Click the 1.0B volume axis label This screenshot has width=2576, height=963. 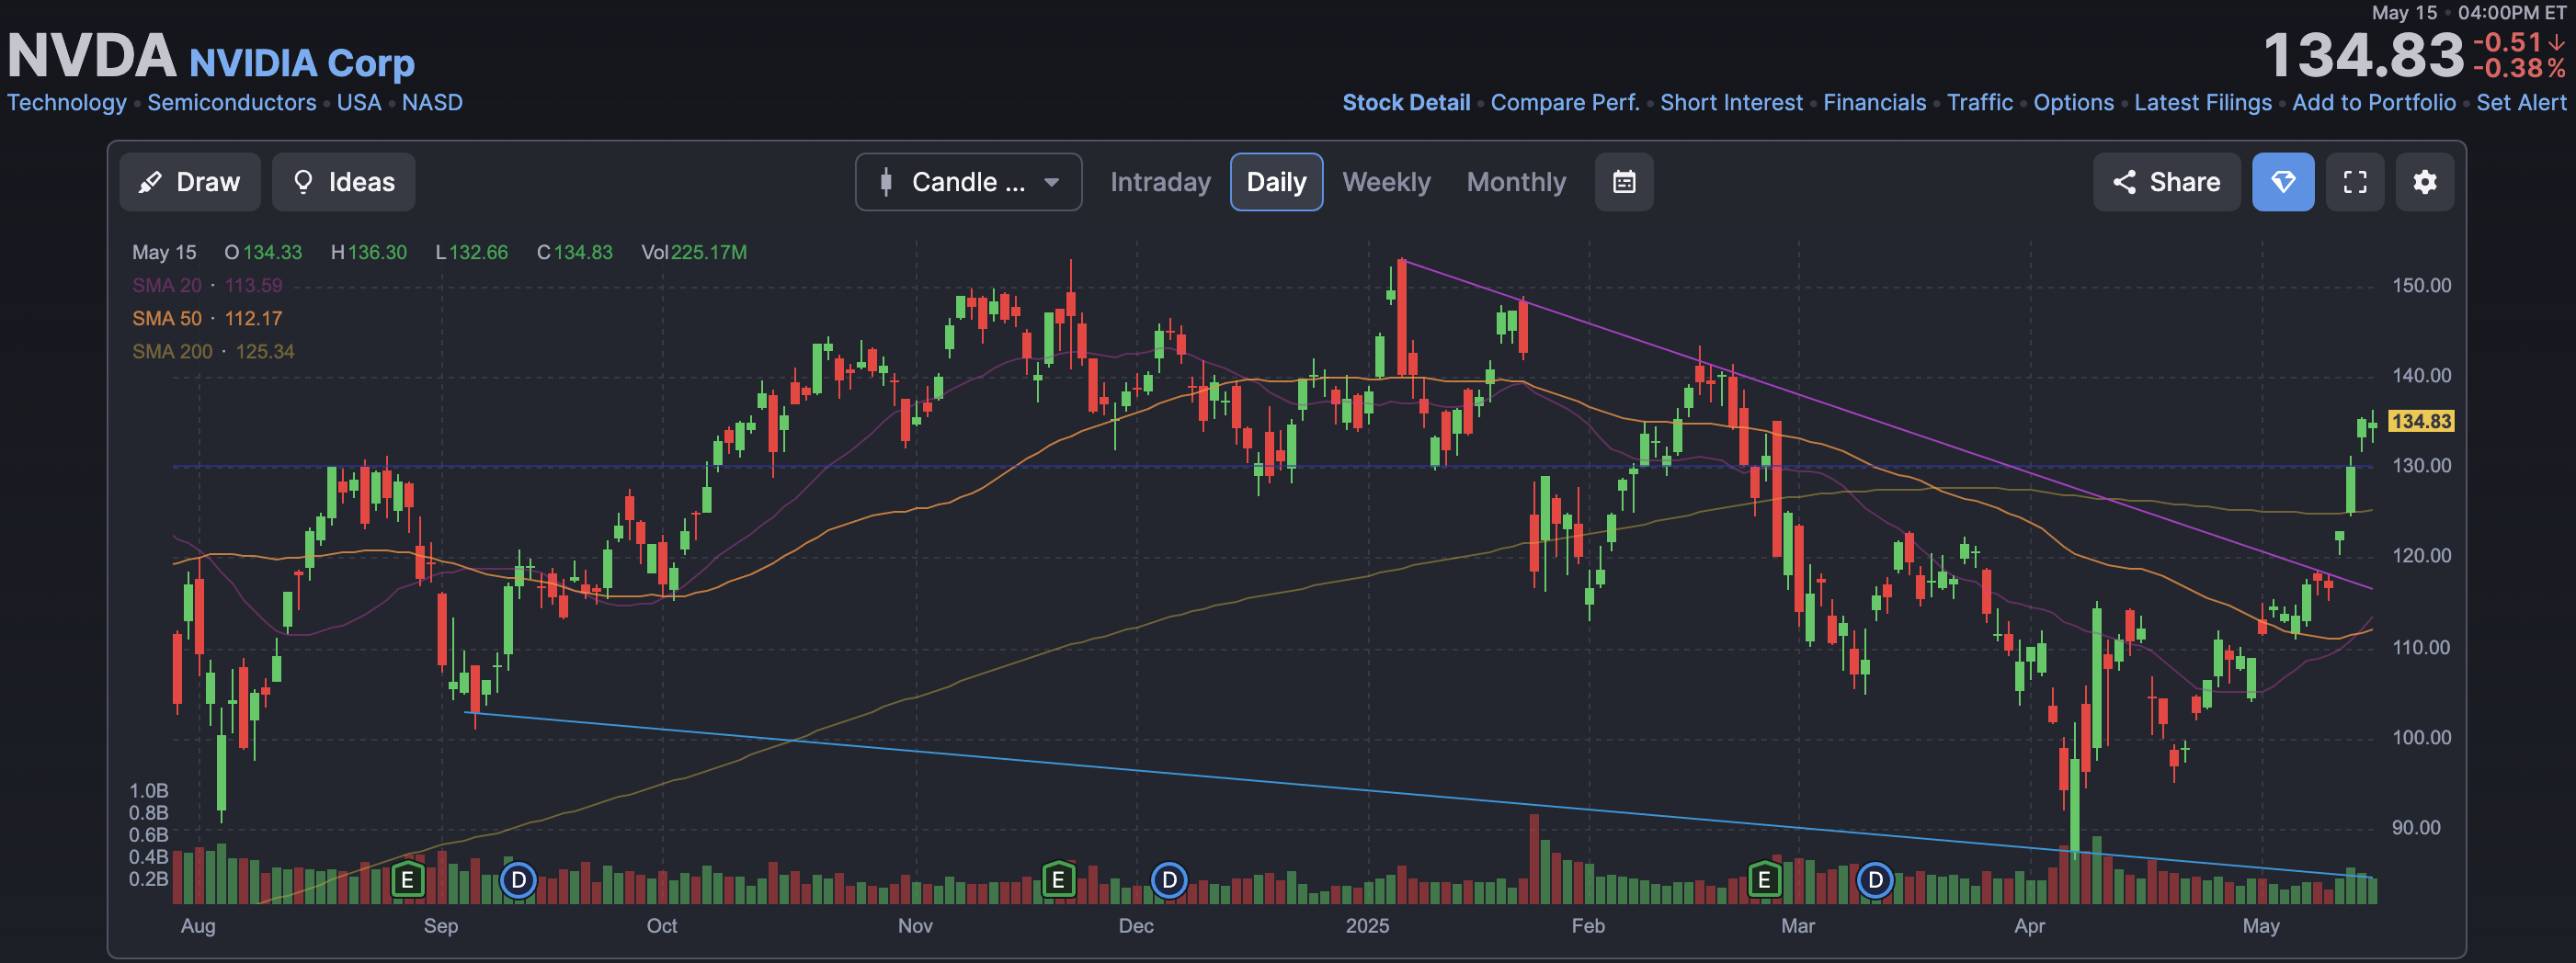point(148,791)
